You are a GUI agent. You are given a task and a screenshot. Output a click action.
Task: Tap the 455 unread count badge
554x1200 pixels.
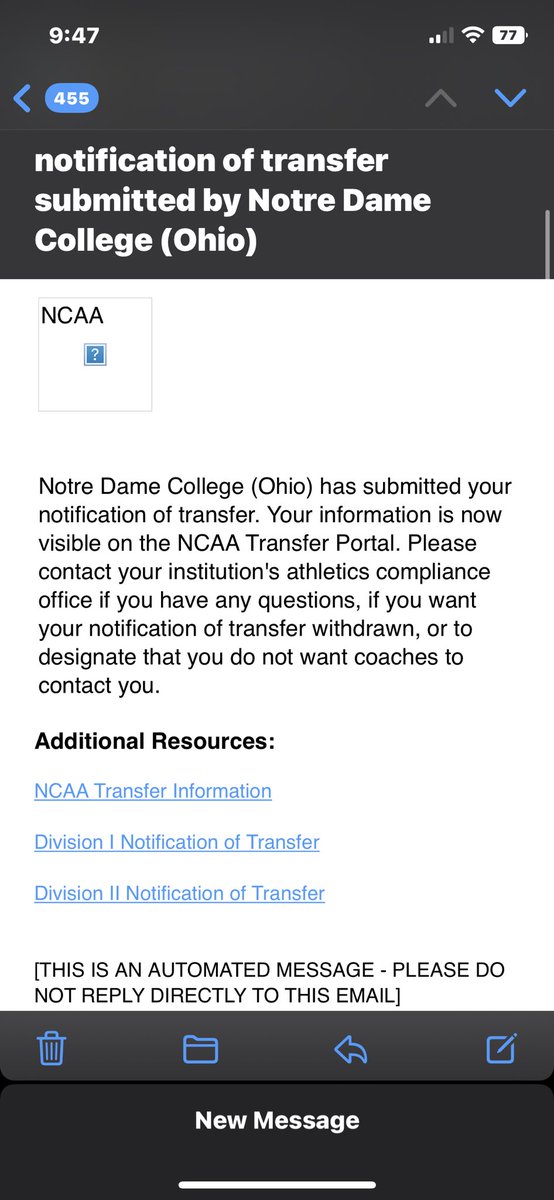(x=71, y=98)
